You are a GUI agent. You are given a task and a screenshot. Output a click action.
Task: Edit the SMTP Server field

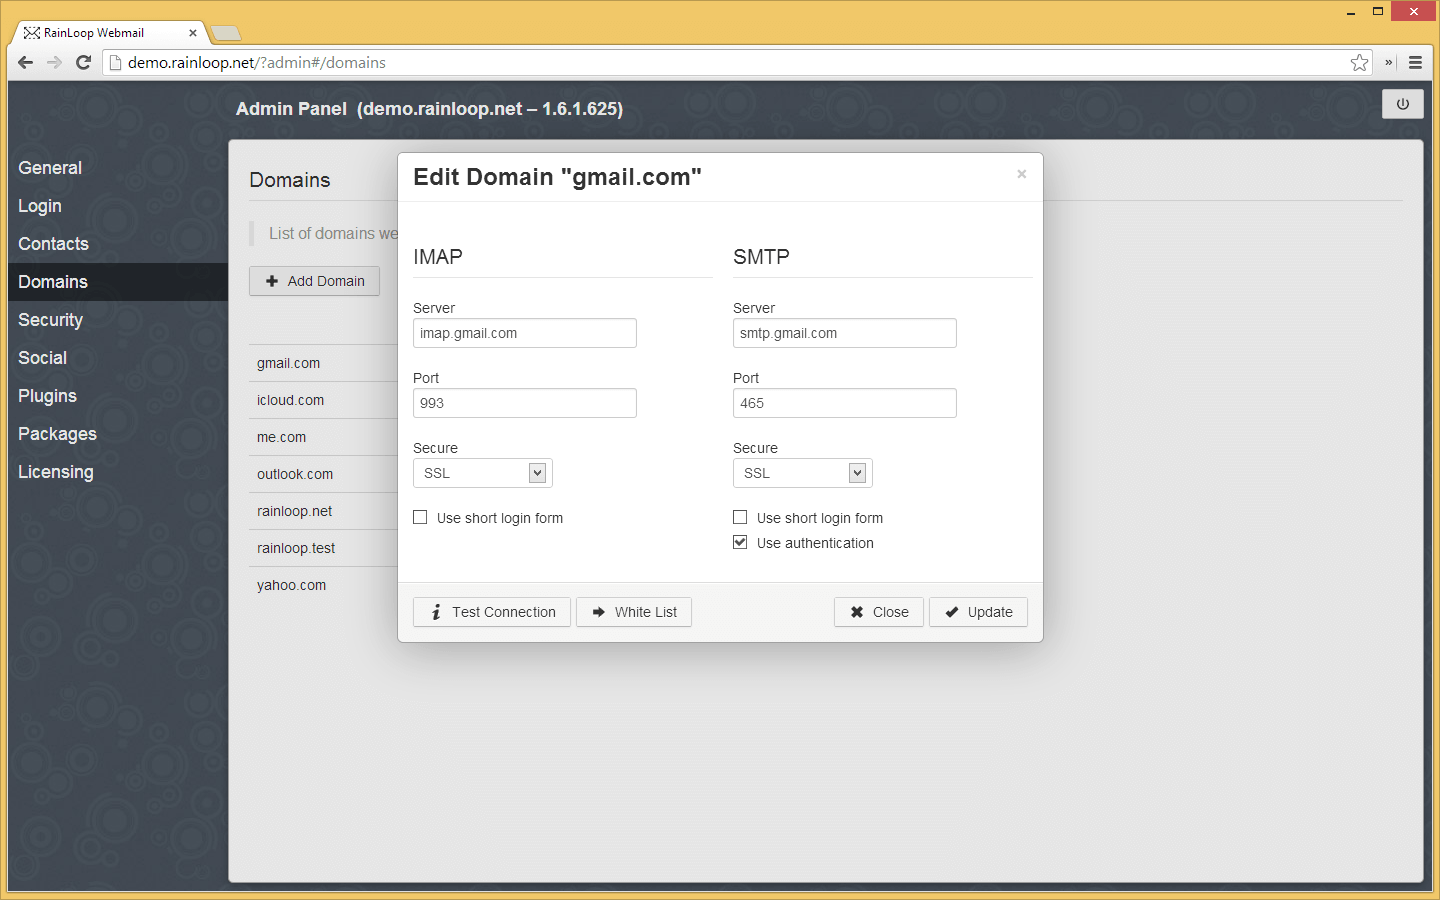(845, 333)
